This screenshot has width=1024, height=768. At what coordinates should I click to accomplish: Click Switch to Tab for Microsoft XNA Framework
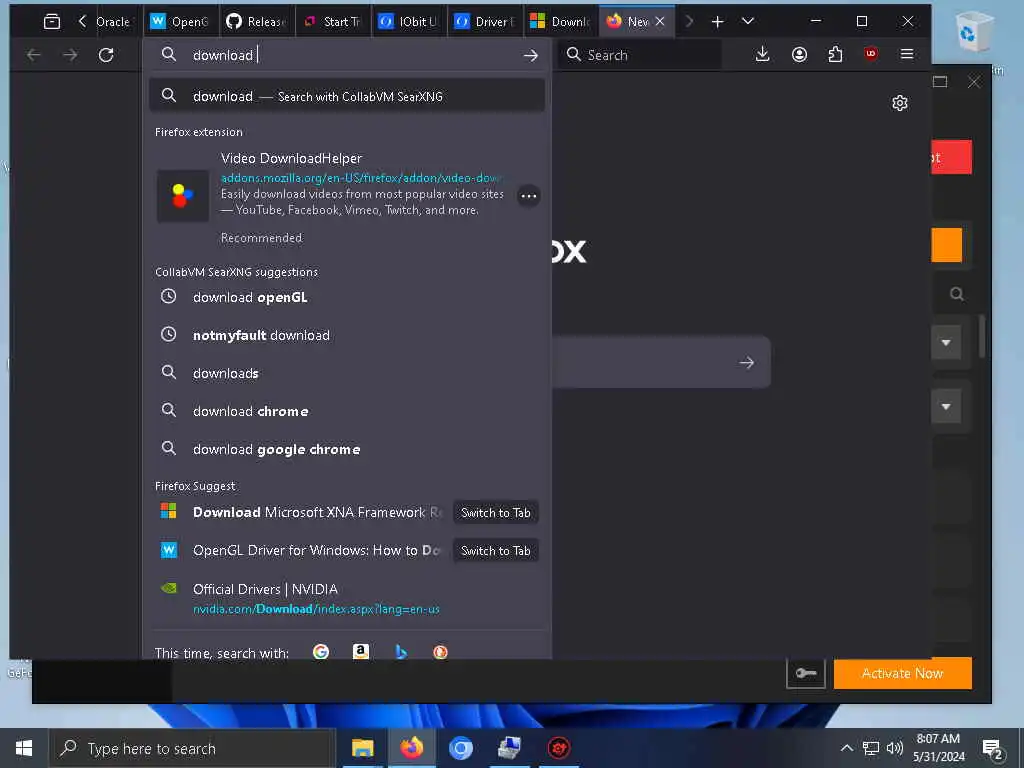point(496,513)
